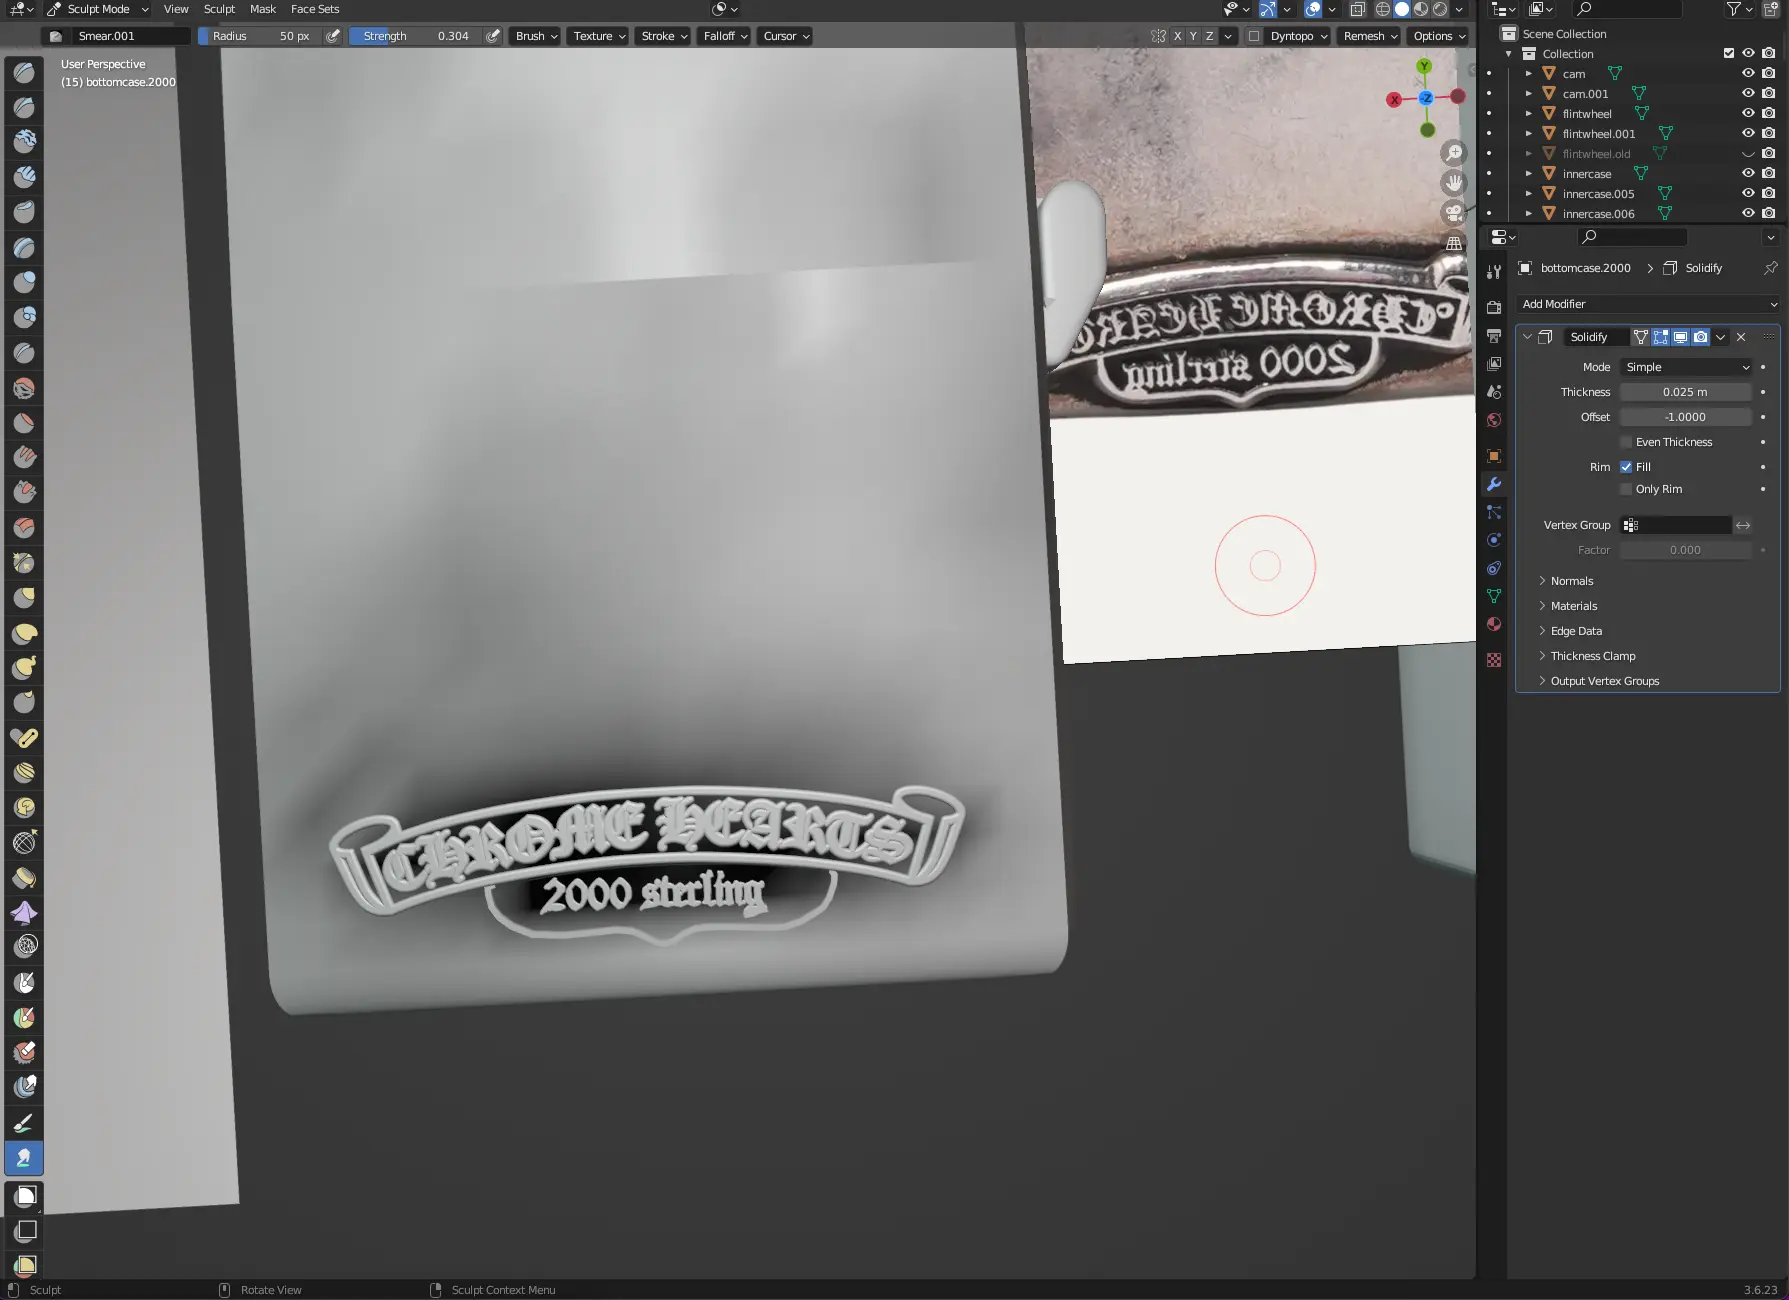Select the Scrape brush tool
The image size is (1789, 1300).
coord(24,492)
